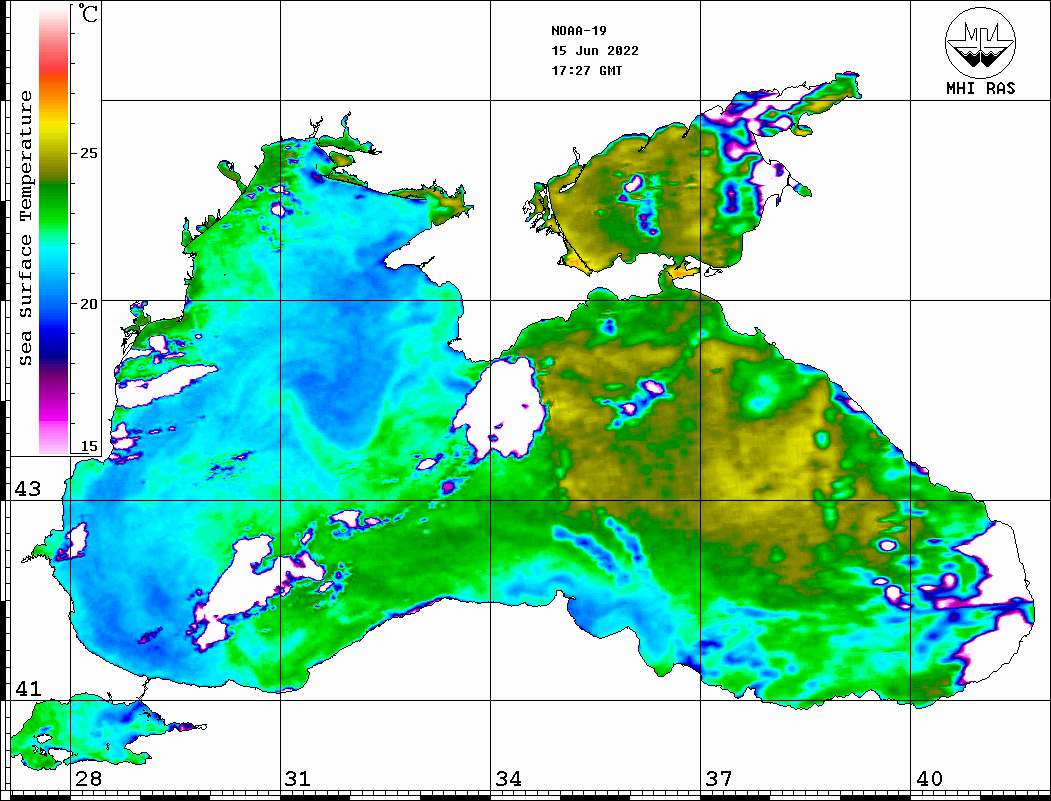Click the '15' value on color scale
1051x801 pixels.
click(x=88, y=446)
